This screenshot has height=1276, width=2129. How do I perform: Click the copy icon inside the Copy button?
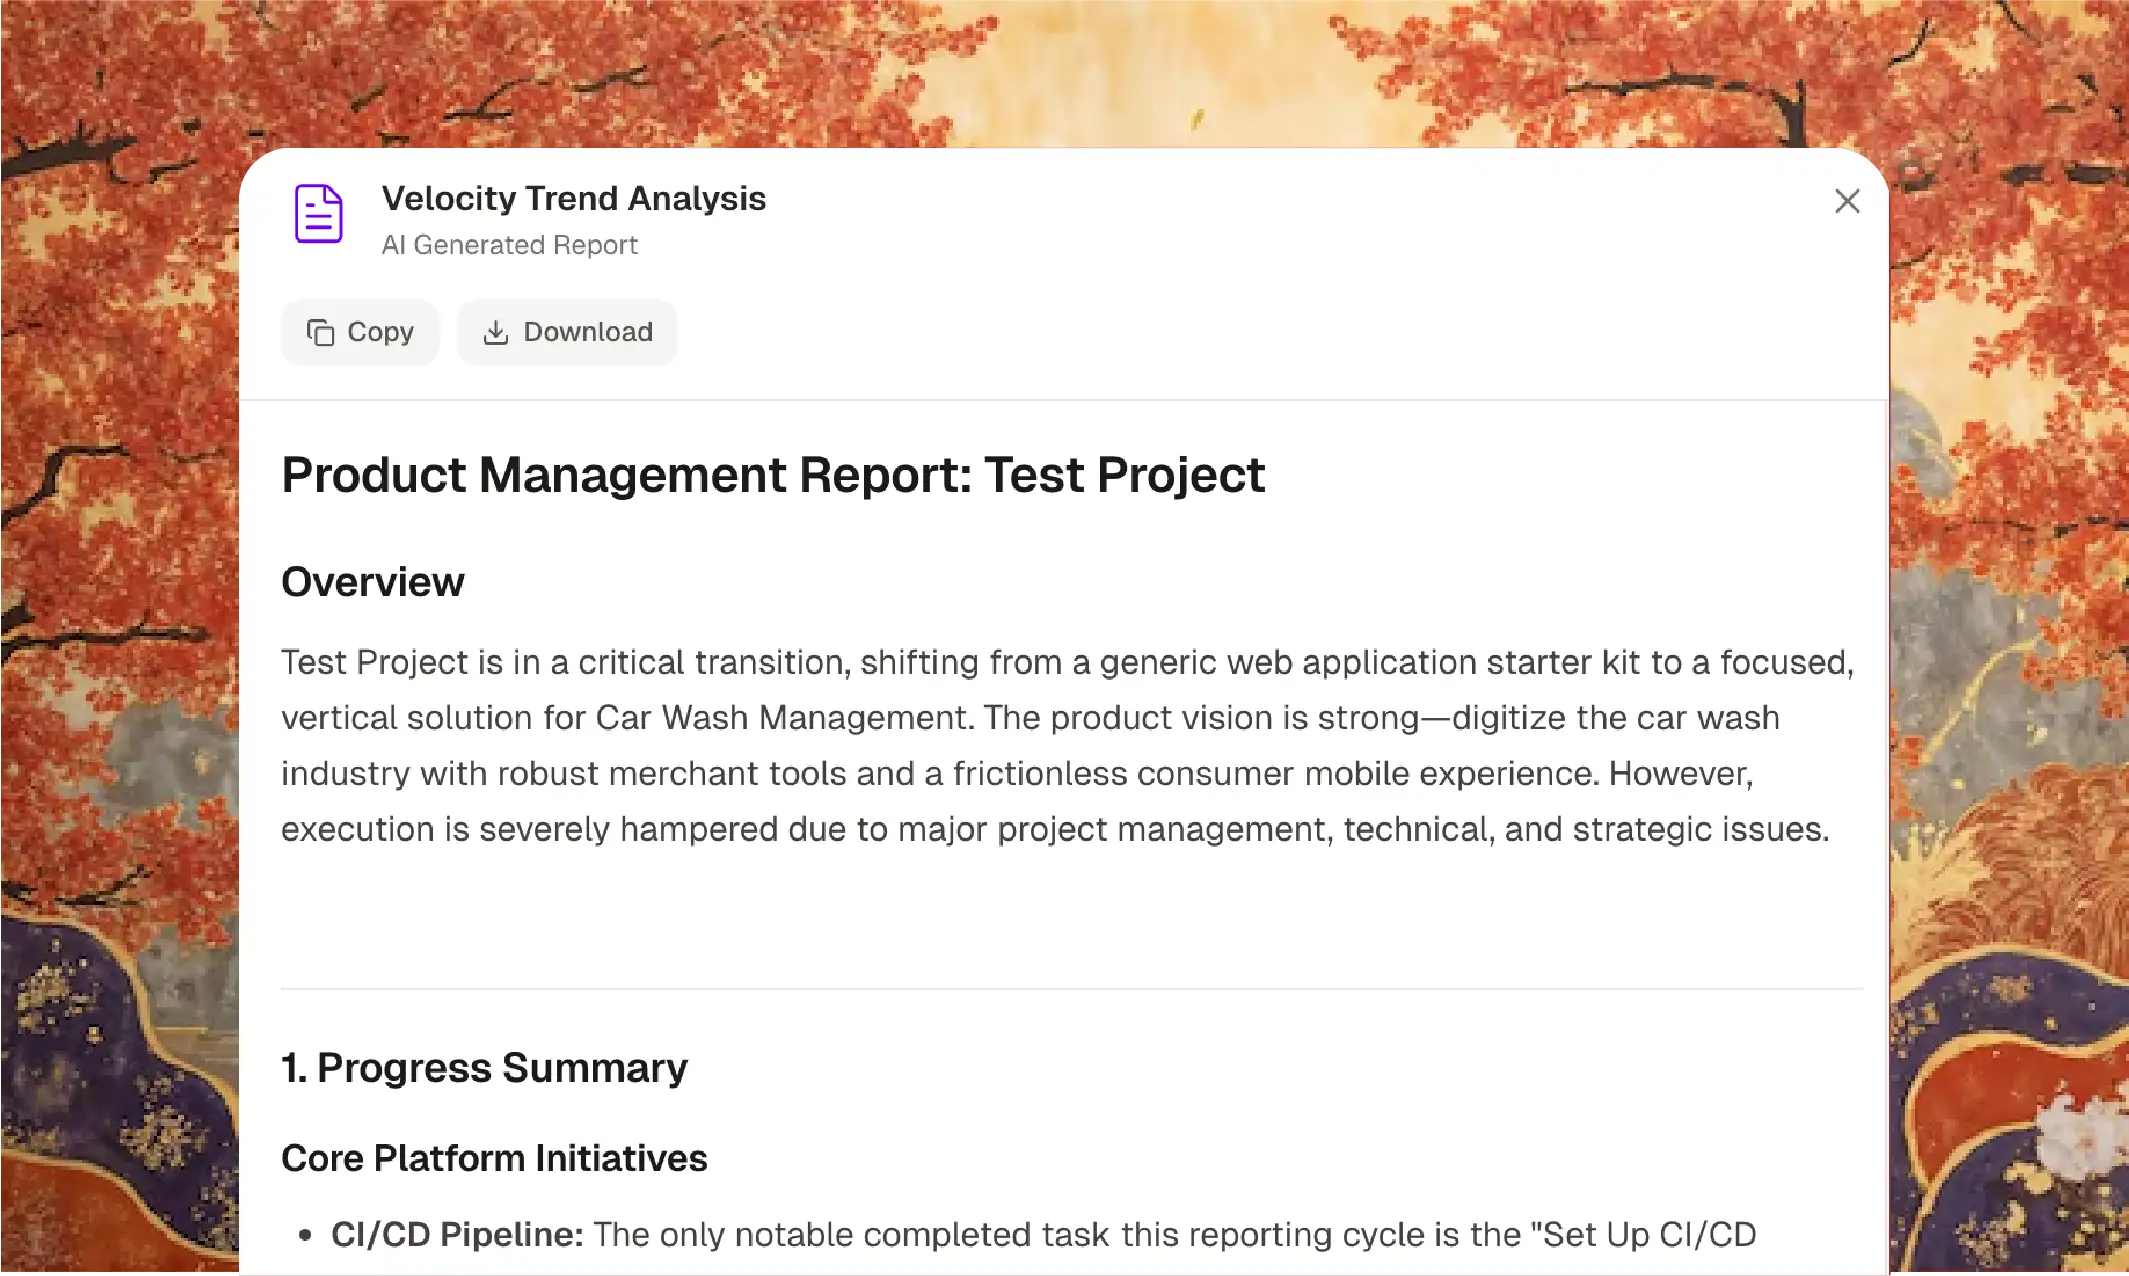[x=320, y=332]
